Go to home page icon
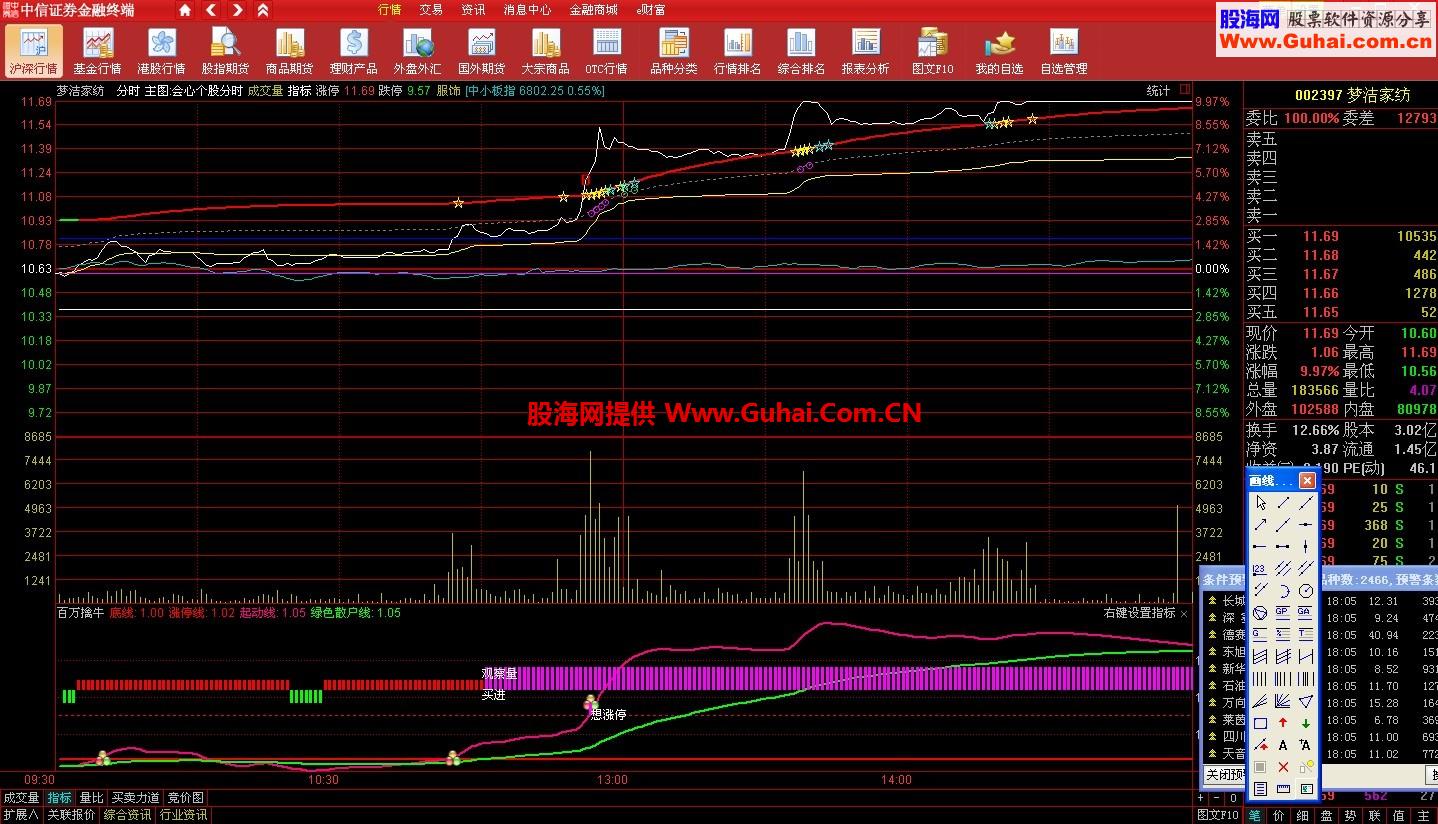 pos(185,10)
